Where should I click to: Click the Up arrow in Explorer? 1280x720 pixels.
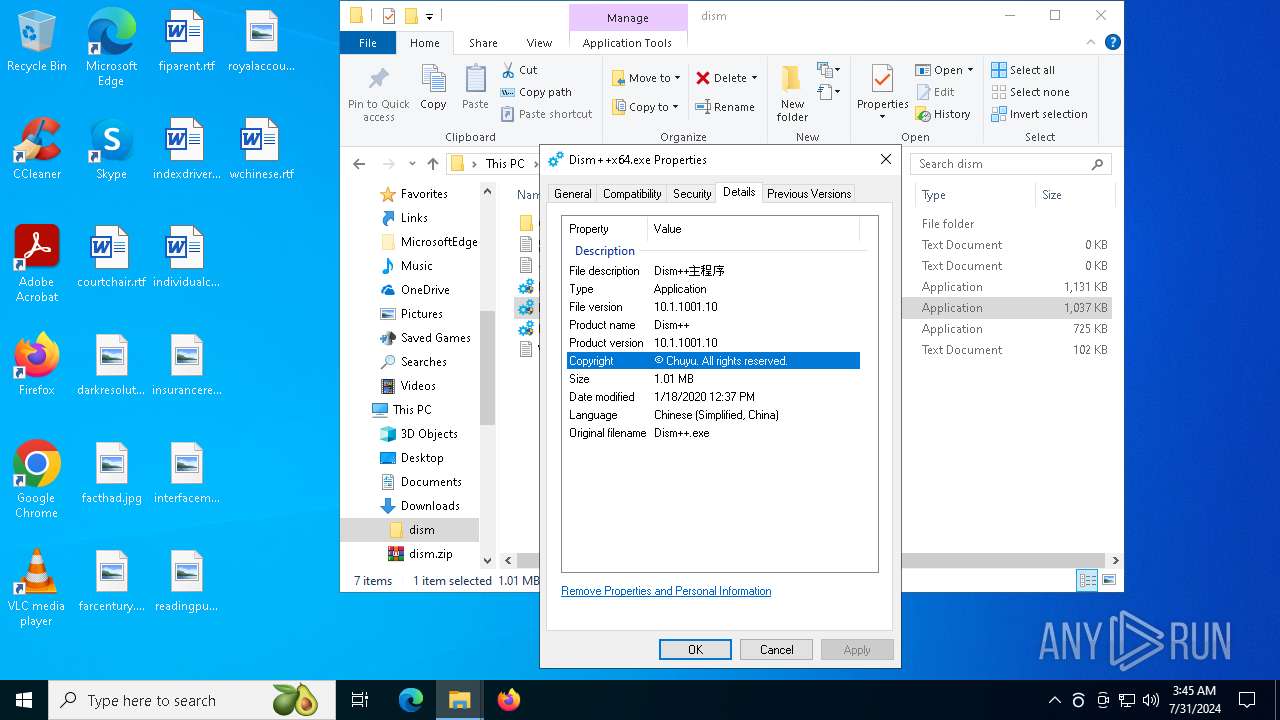[x=432, y=164]
